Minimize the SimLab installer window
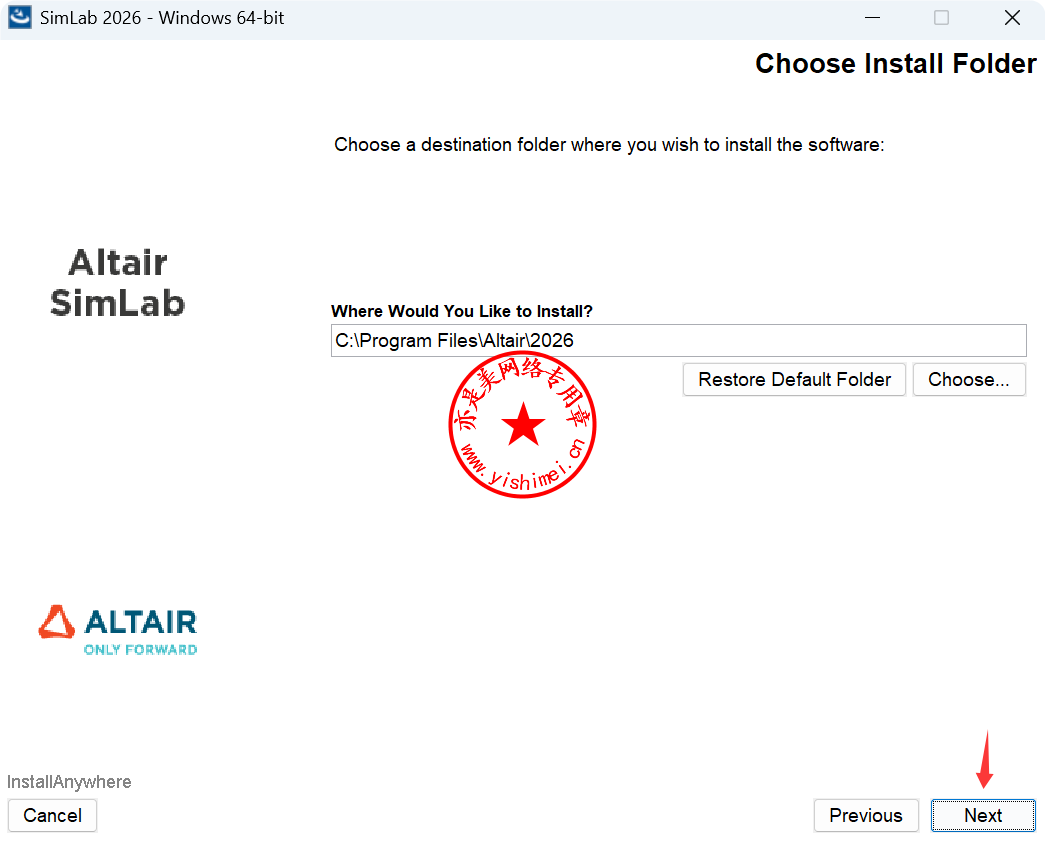The image size is (1045, 849). tap(871, 18)
